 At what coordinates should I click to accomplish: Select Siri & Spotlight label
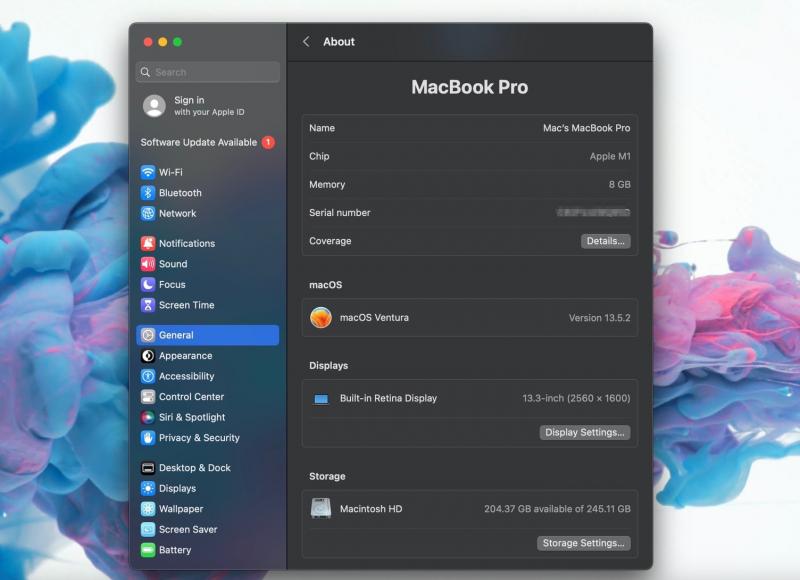192,417
